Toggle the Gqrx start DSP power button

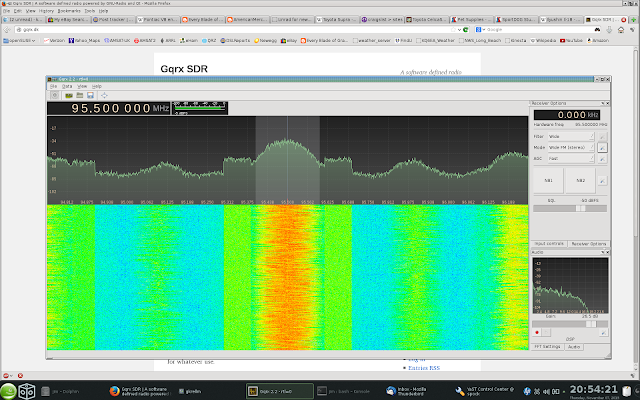coord(55,96)
